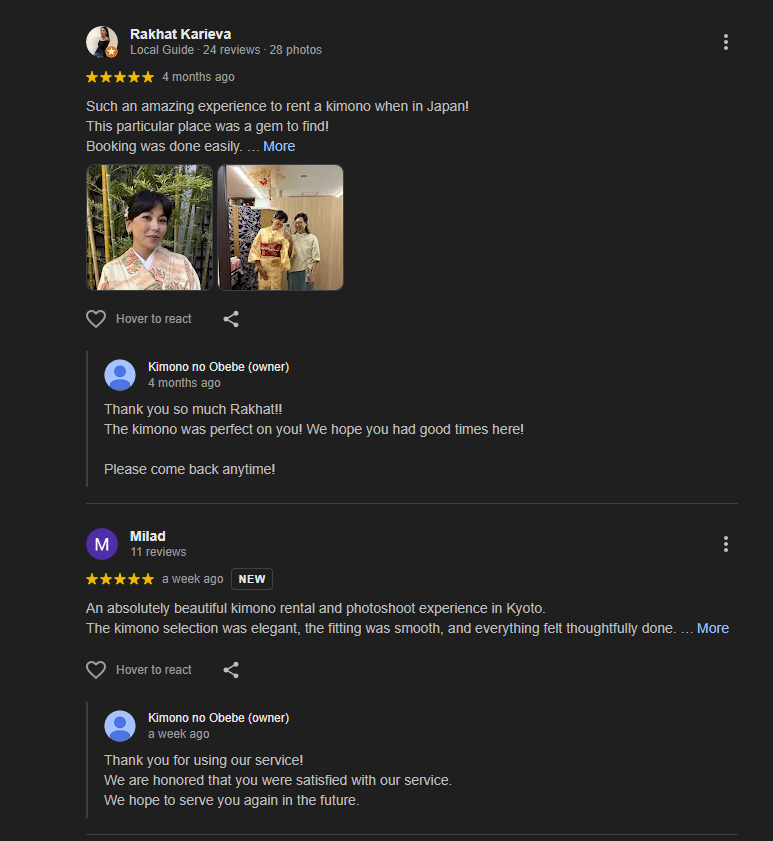Screen dimensions: 773x841
Task: Open Rakhat Karieva's reviewer name
Action: tap(179, 32)
